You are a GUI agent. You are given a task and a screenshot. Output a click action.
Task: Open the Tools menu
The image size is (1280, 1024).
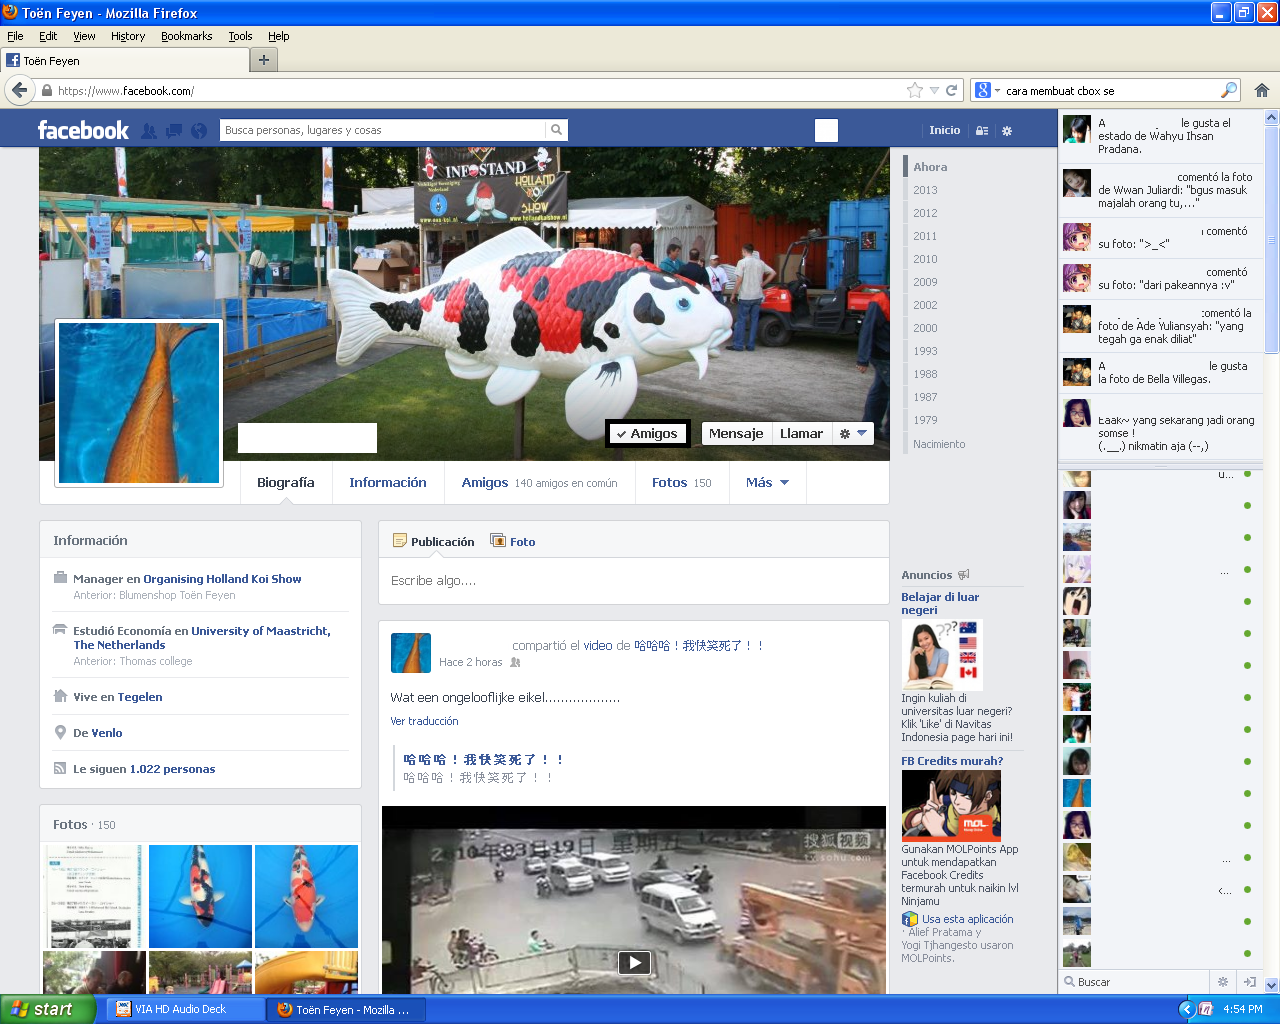[240, 36]
